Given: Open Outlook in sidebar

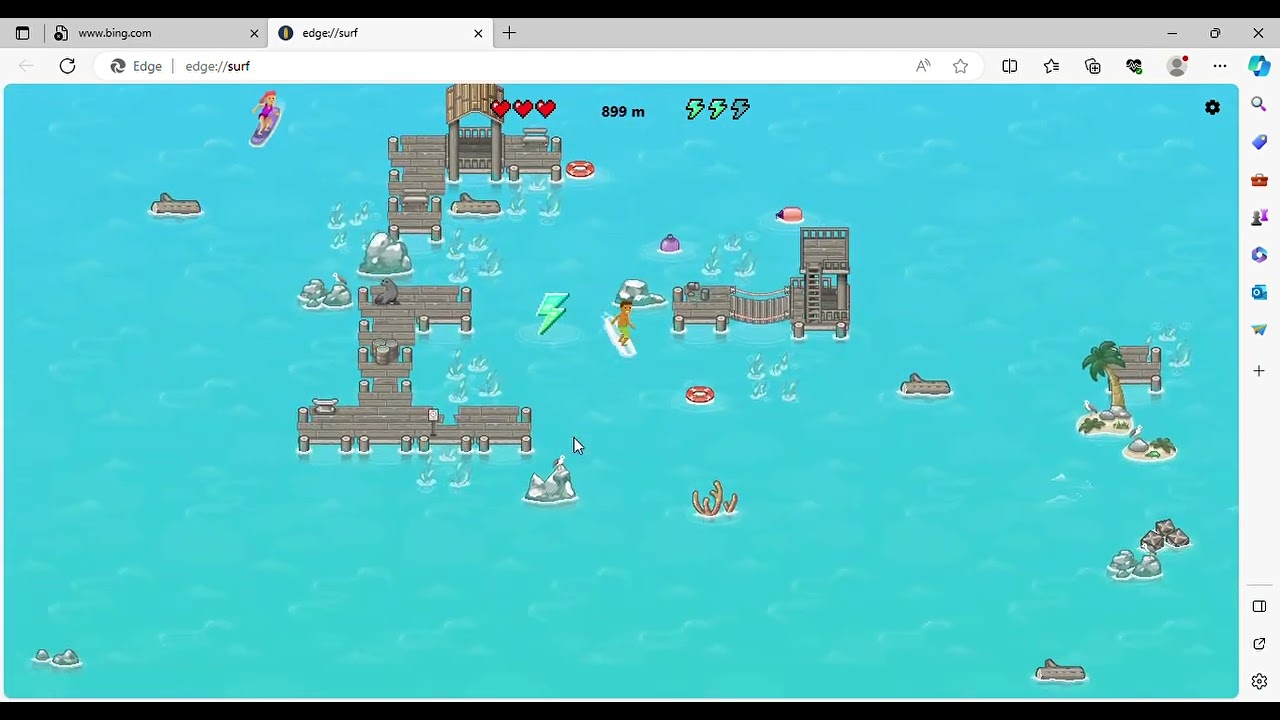Looking at the screenshot, I should click(x=1259, y=292).
